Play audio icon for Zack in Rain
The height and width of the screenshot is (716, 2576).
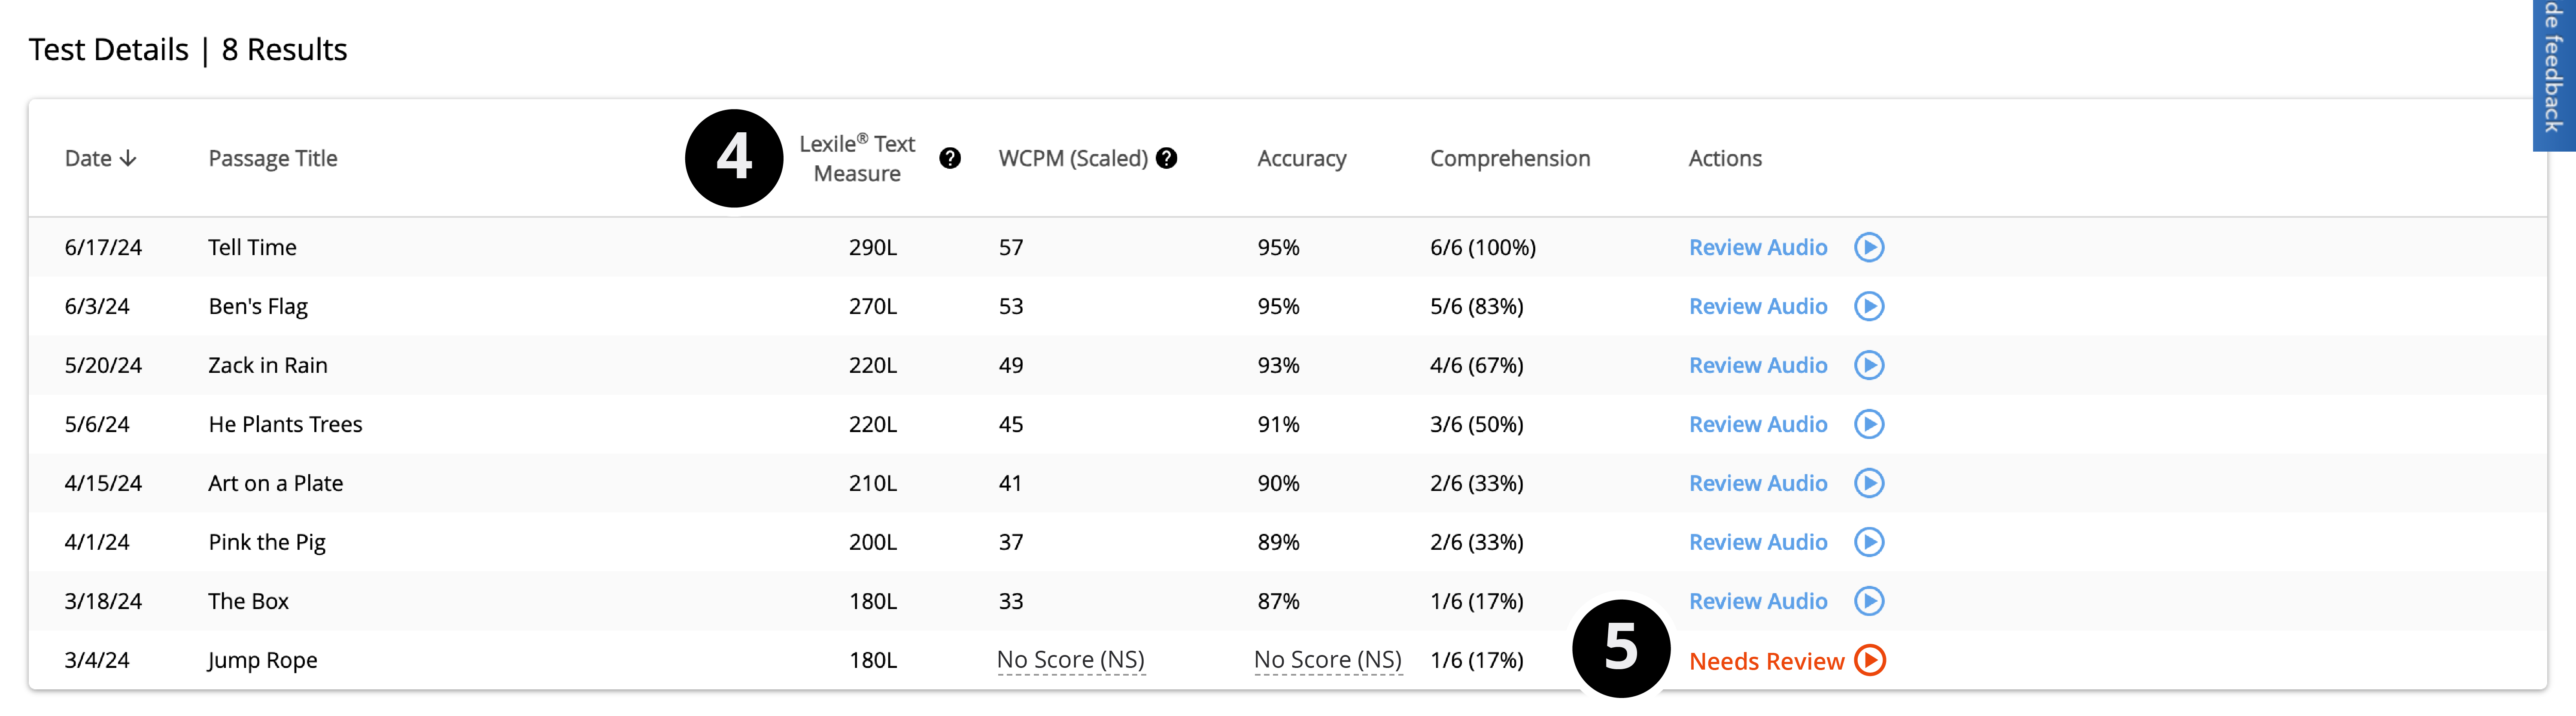(1868, 365)
